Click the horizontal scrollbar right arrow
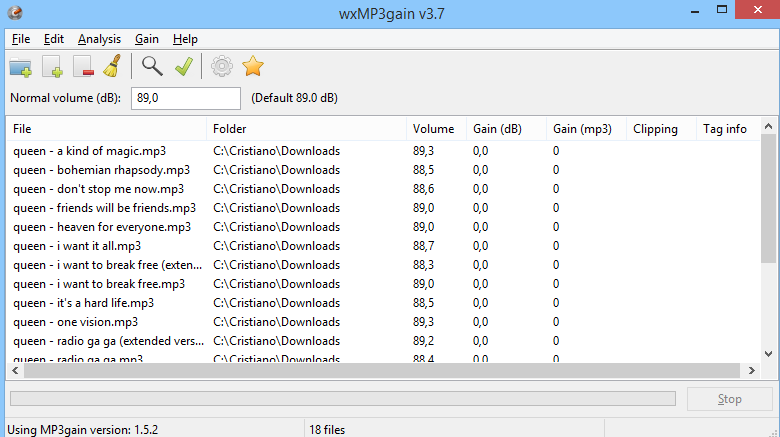The image size is (780, 437). 752,370
